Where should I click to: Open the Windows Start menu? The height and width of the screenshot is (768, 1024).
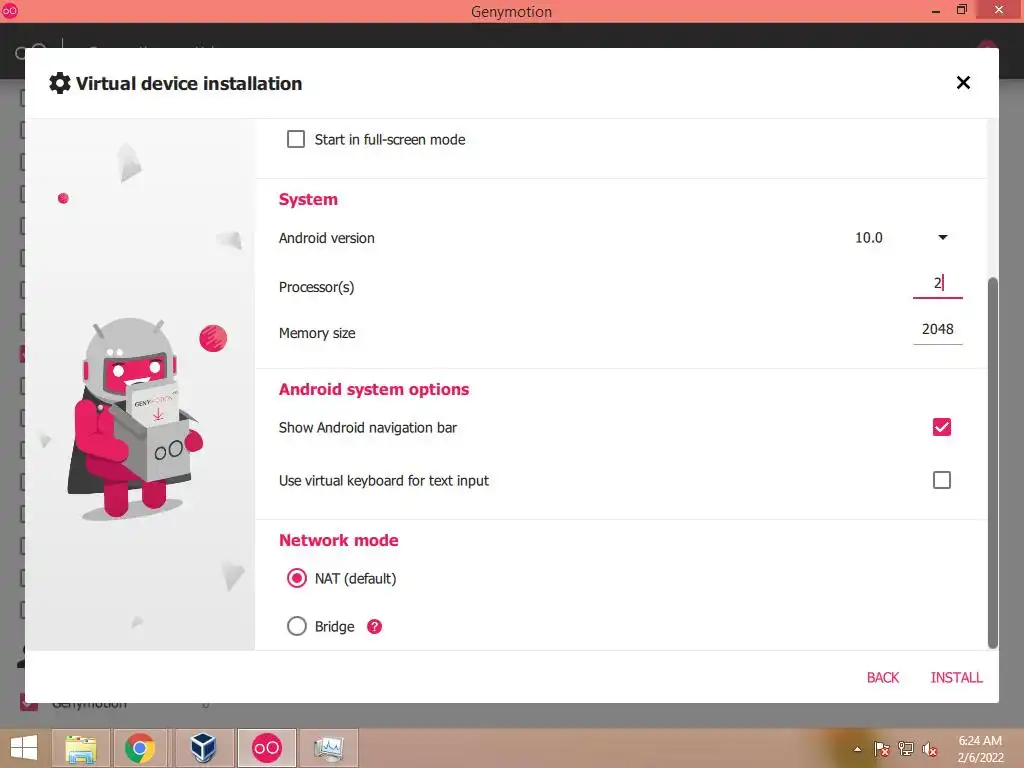[24, 748]
